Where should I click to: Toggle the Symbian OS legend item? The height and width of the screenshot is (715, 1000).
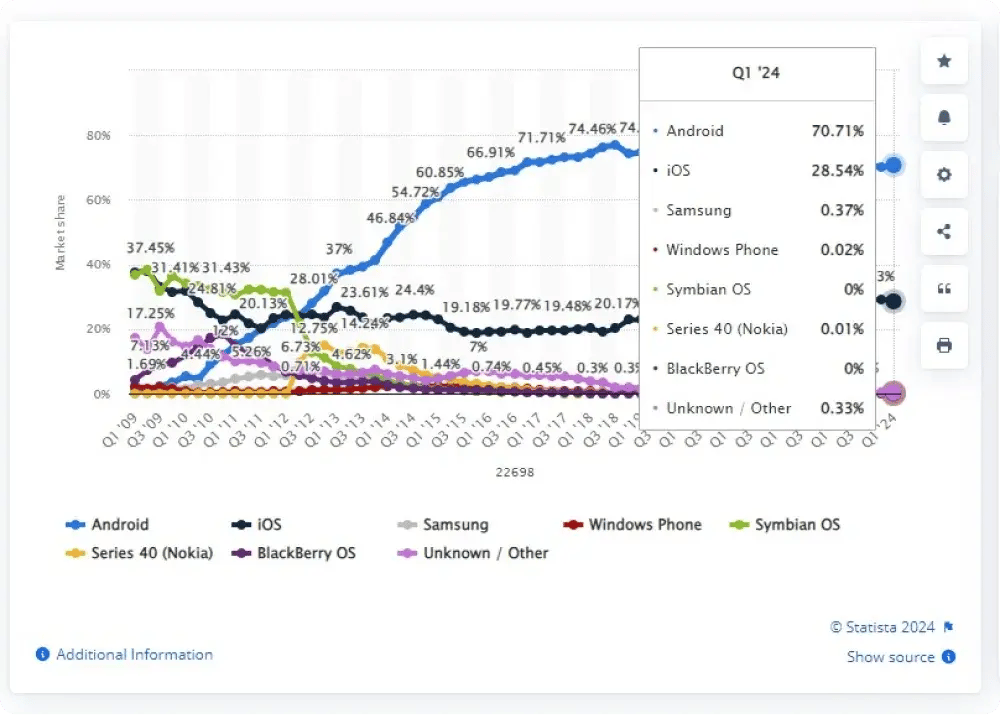pyautogui.click(x=796, y=524)
